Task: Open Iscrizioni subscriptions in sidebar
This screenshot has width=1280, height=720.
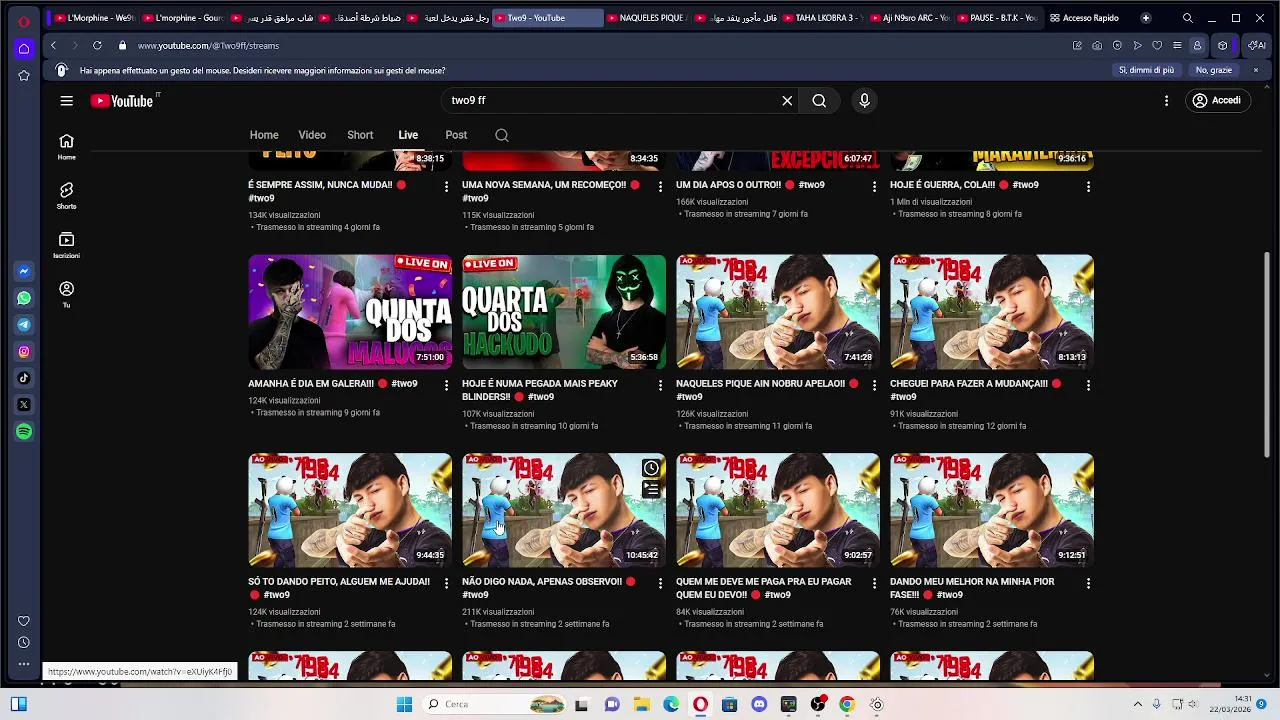Action: [x=66, y=245]
